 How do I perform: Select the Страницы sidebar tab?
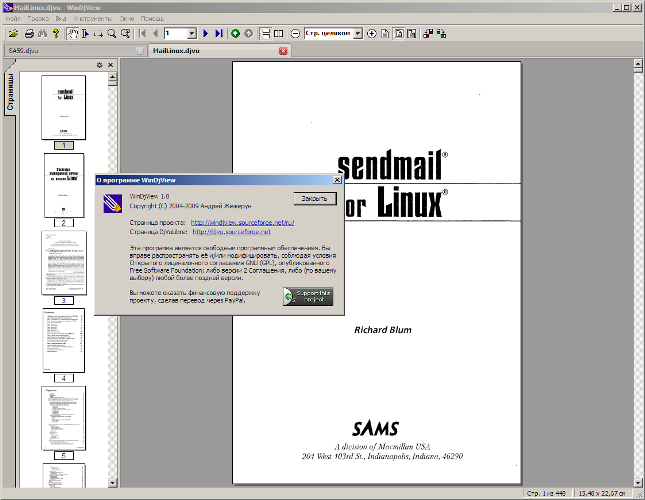pos(10,91)
